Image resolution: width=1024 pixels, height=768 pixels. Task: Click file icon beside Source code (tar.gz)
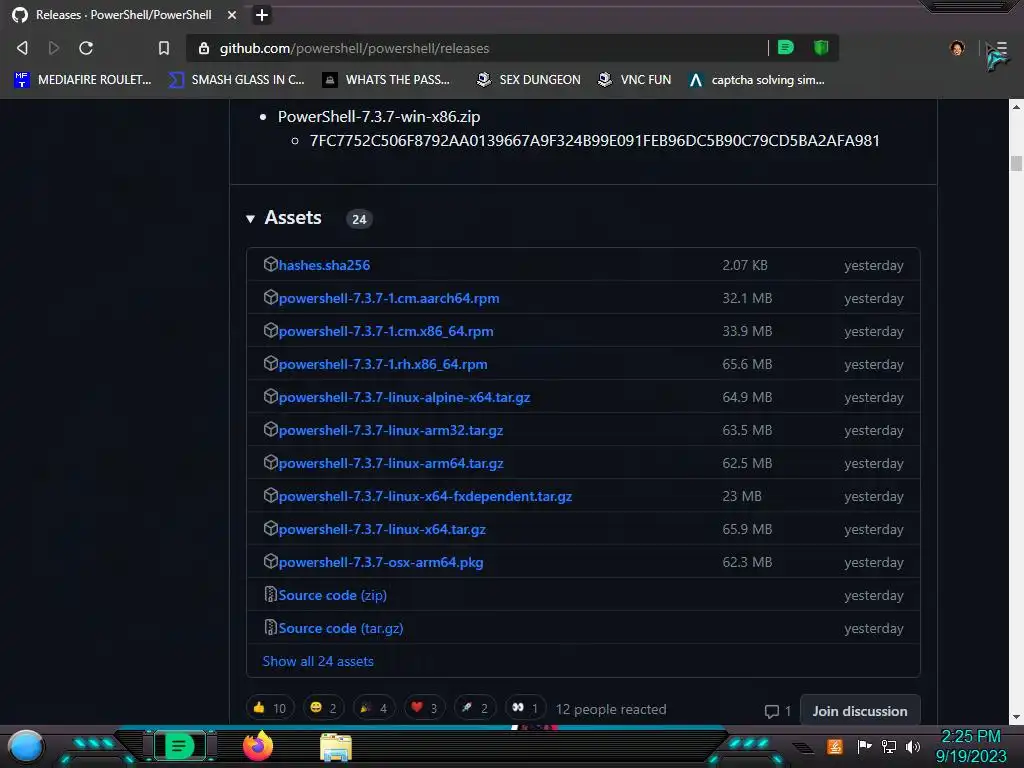pyautogui.click(x=270, y=627)
